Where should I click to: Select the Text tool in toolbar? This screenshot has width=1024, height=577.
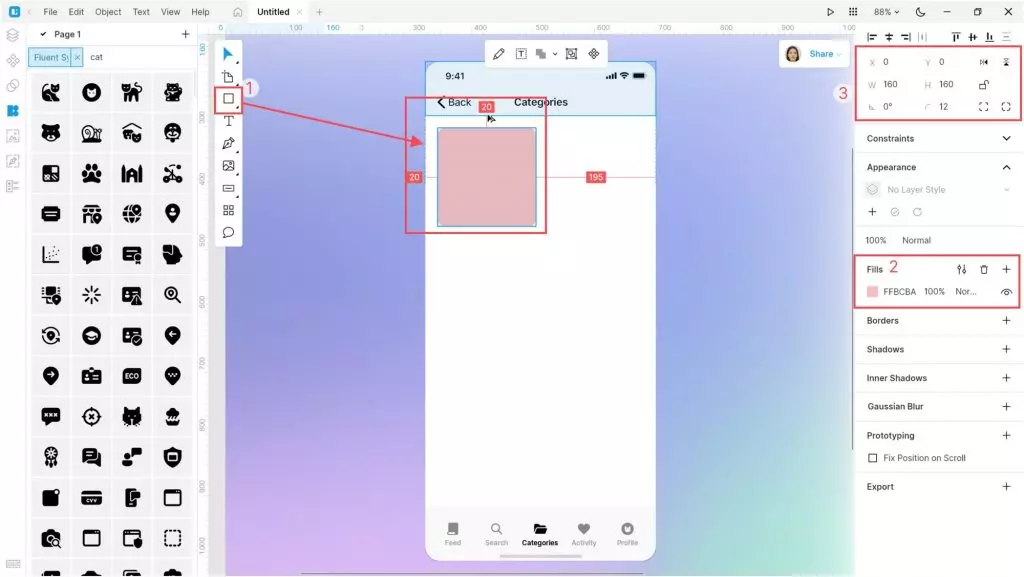[x=228, y=121]
